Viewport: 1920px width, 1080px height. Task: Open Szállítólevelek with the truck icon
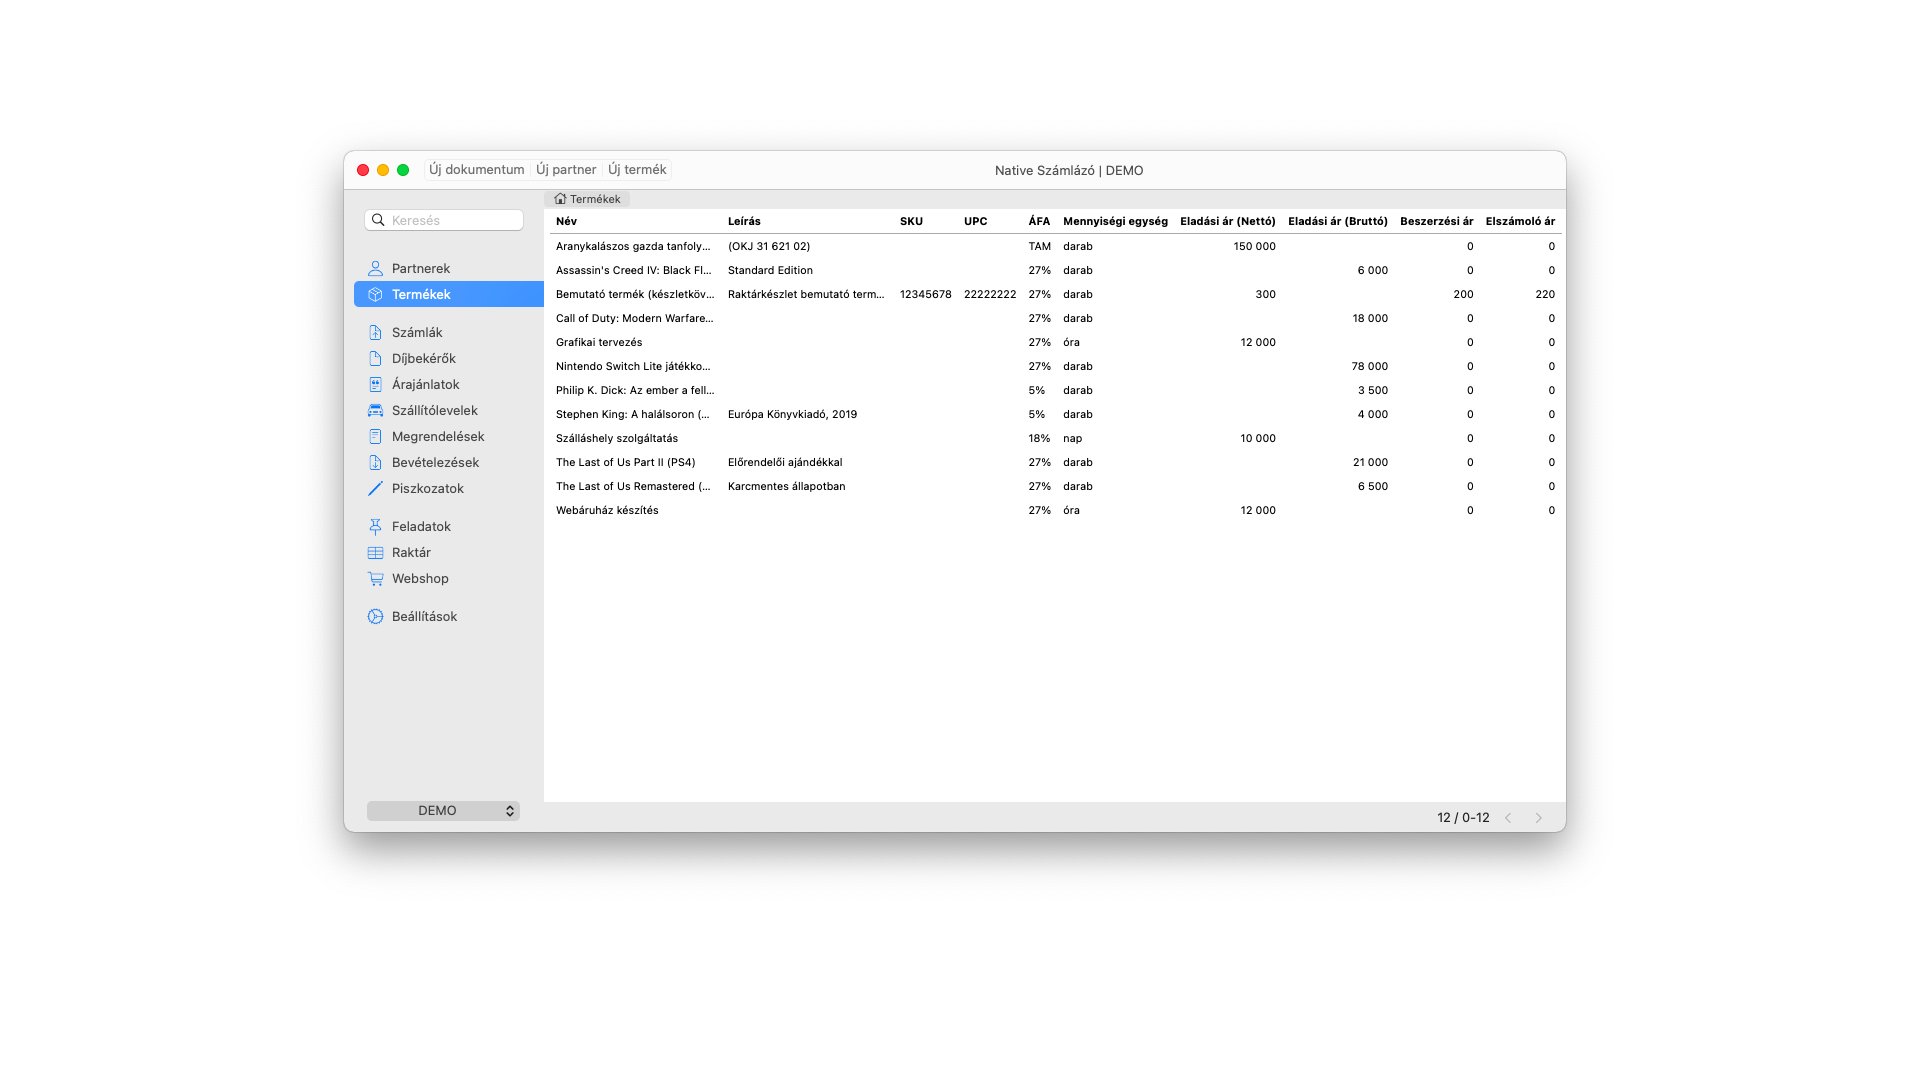[x=375, y=410]
